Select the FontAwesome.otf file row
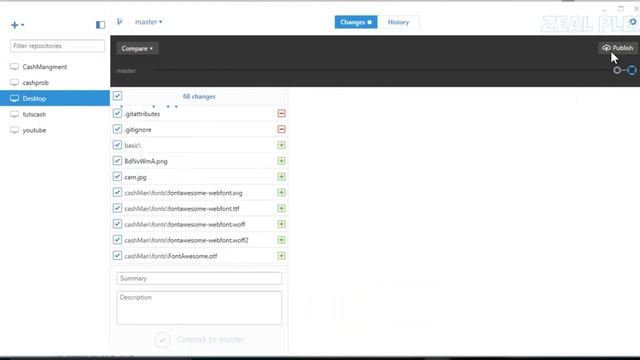 click(199, 256)
